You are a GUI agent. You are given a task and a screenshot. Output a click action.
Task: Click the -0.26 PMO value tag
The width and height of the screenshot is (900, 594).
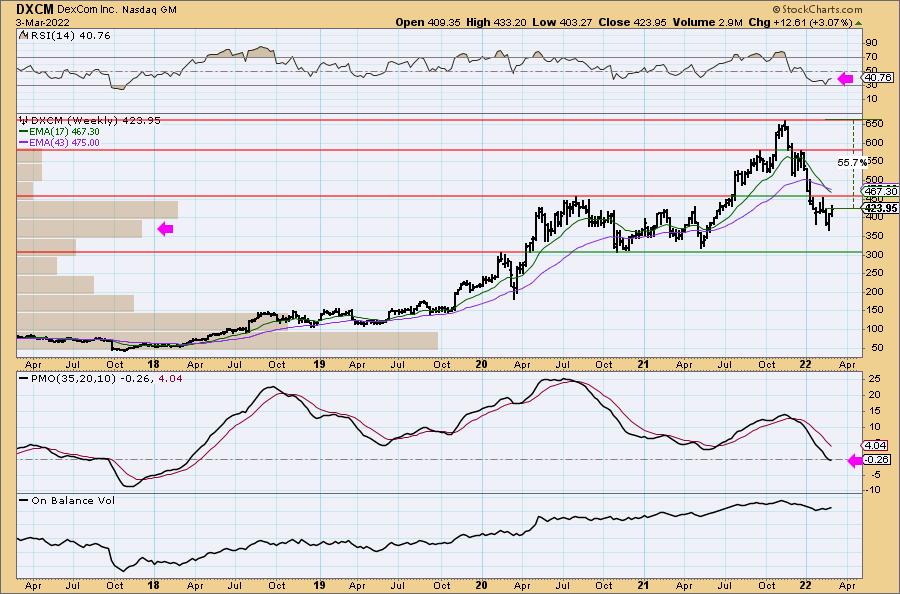877,460
